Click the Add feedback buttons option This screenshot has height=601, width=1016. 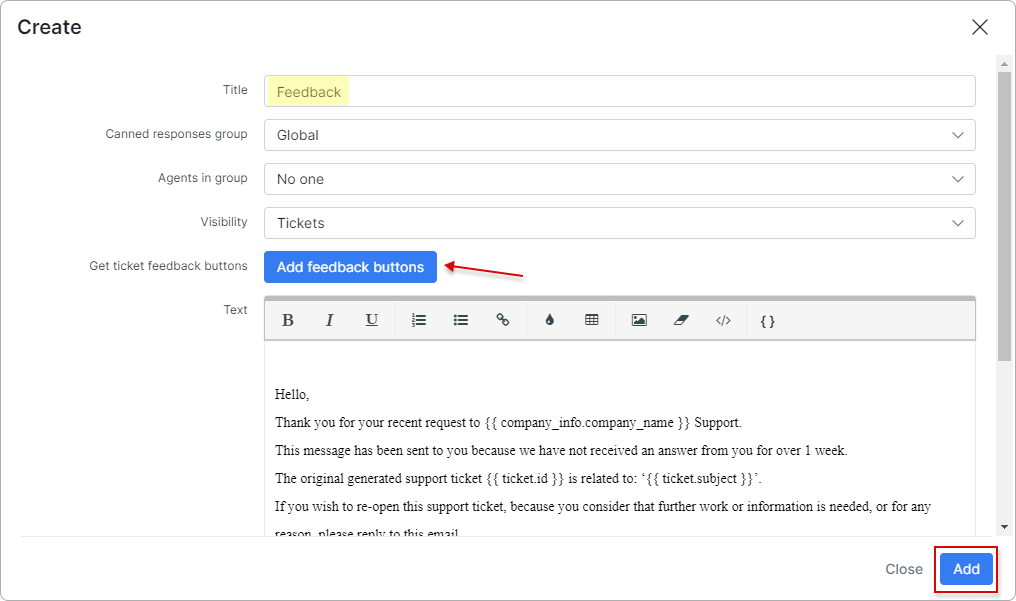[x=350, y=267]
